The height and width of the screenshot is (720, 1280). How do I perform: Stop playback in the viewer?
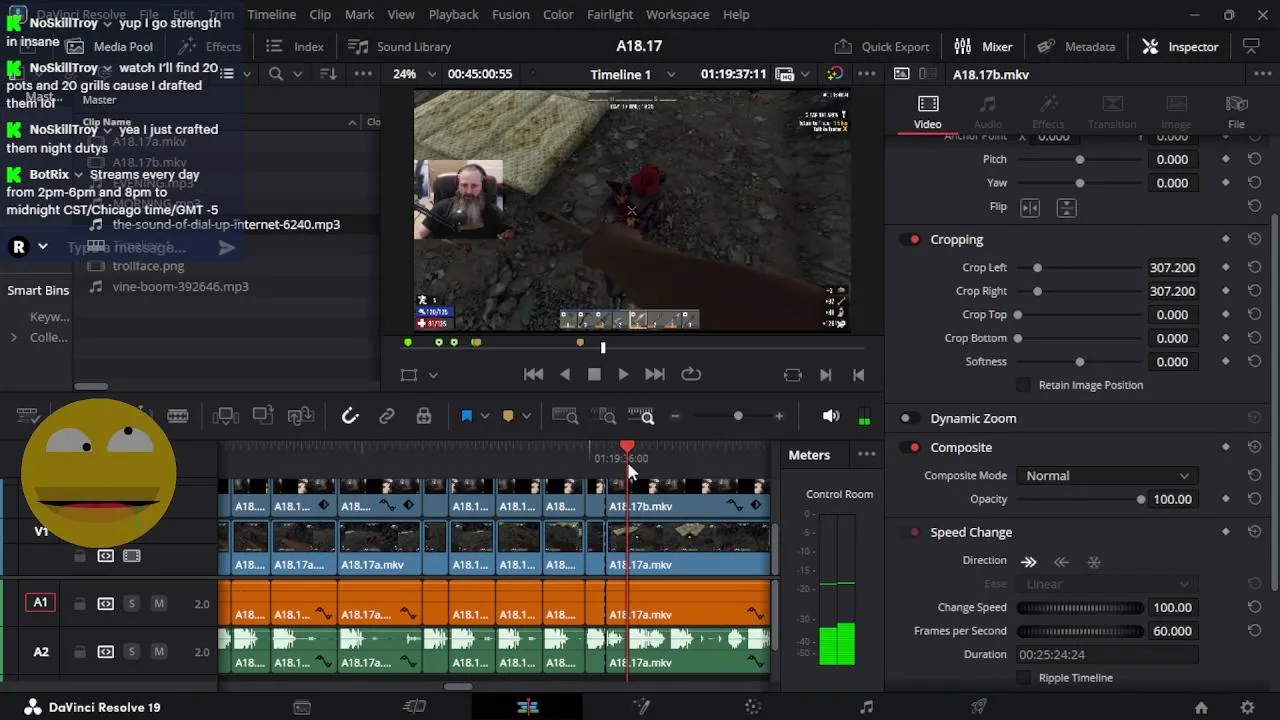(594, 374)
